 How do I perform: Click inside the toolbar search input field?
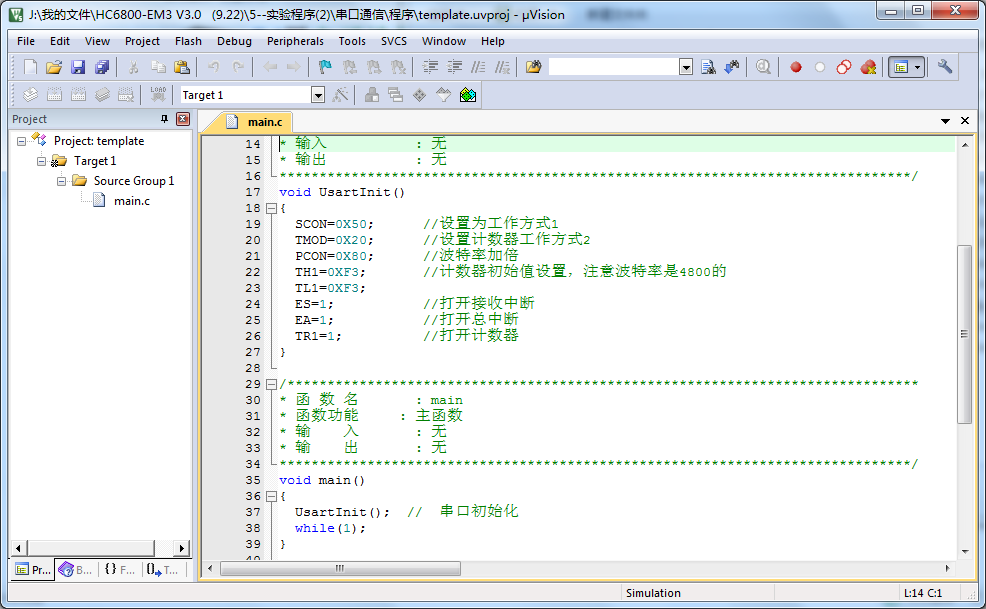613,67
